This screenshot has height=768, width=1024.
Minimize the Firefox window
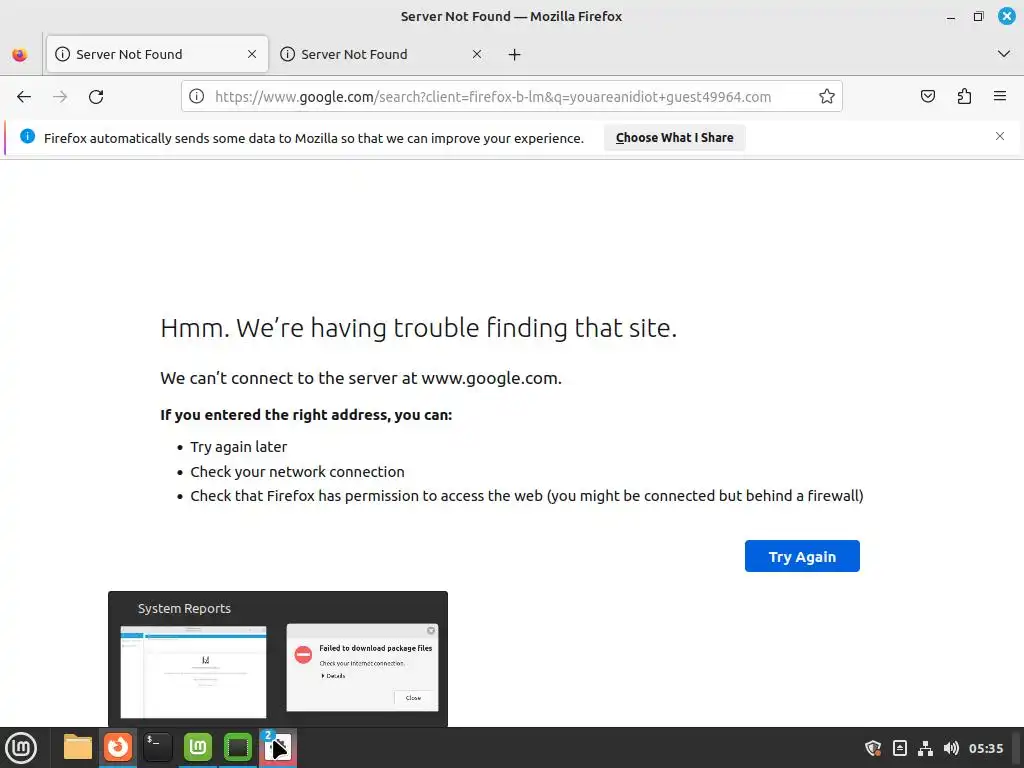(x=951, y=17)
